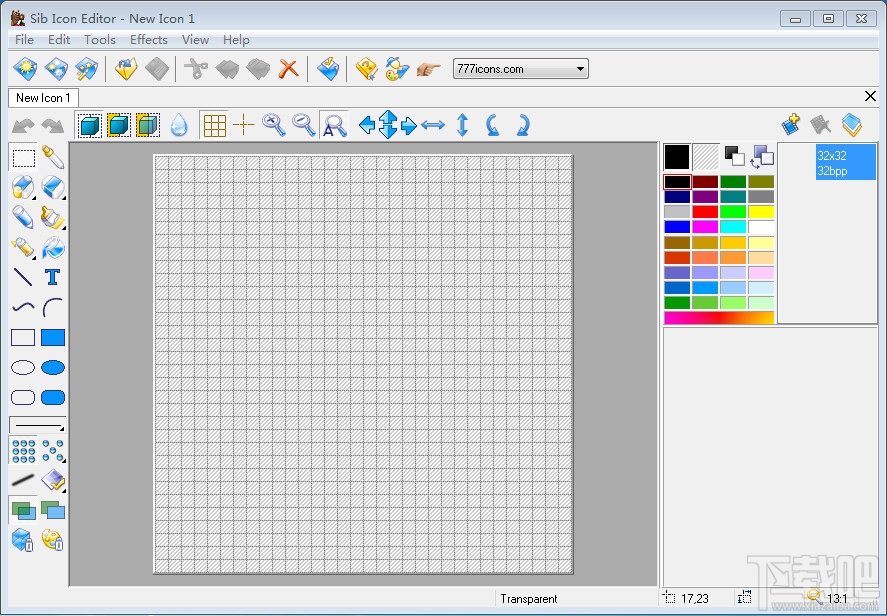Viewport: 887px width, 616px height.
Task: Click the 13:1 zoom status indicator
Action: pos(837,598)
